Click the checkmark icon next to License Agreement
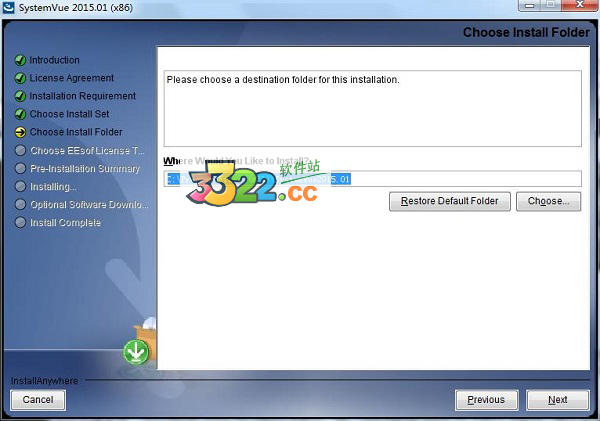600x421 pixels. click(20, 78)
